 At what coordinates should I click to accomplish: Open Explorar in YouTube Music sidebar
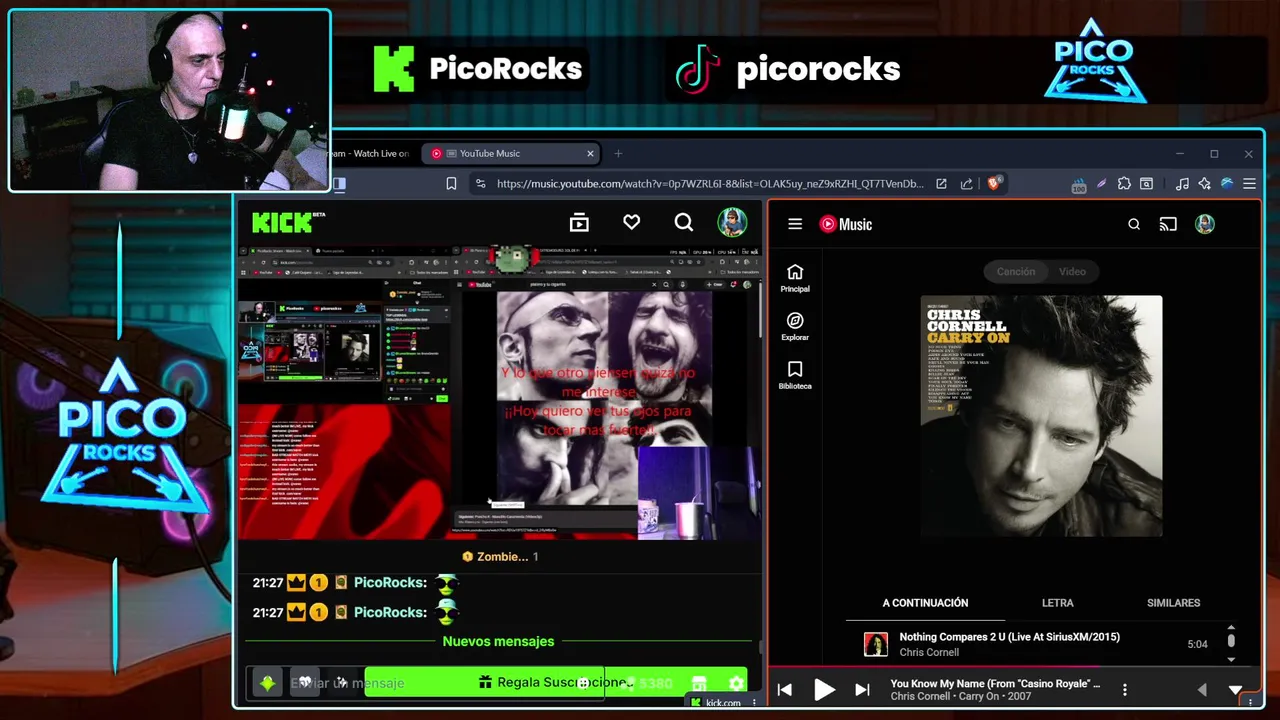[x=795, y=326]
